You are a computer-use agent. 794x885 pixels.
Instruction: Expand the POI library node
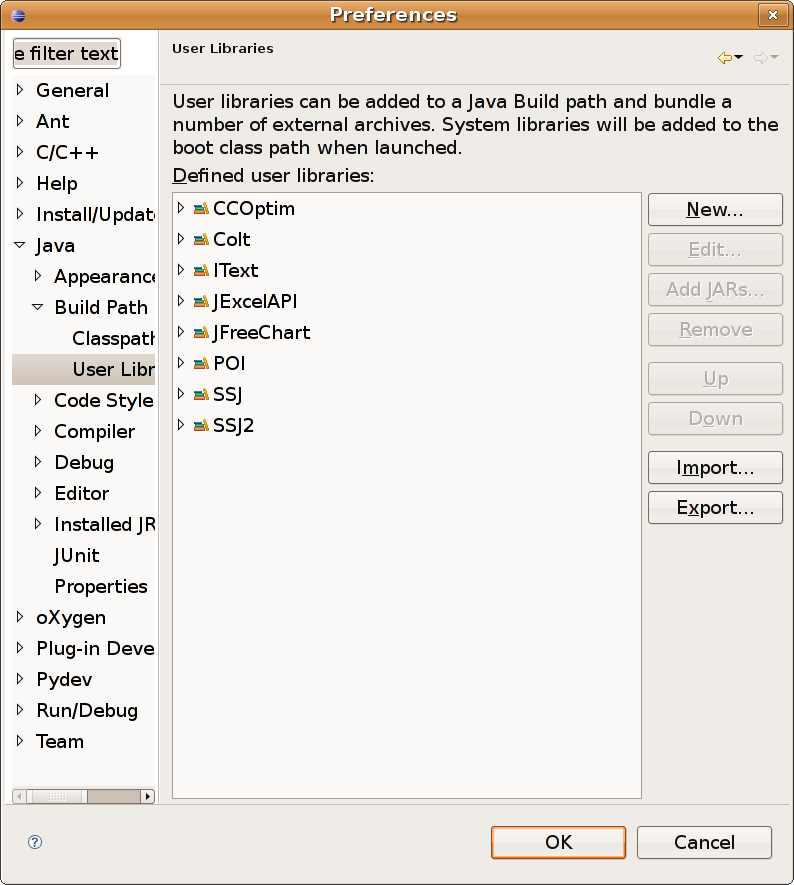coord(181,363)
